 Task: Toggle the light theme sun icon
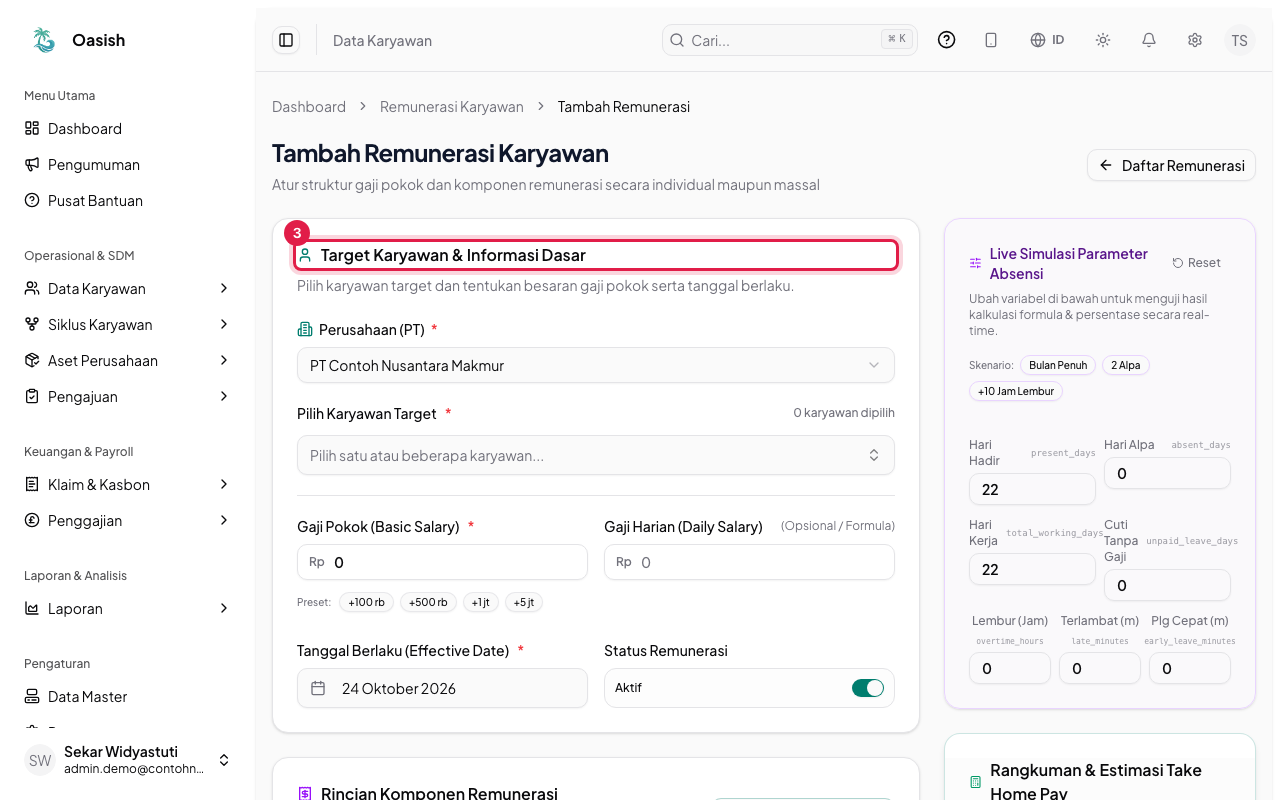tap(1103, 40)
